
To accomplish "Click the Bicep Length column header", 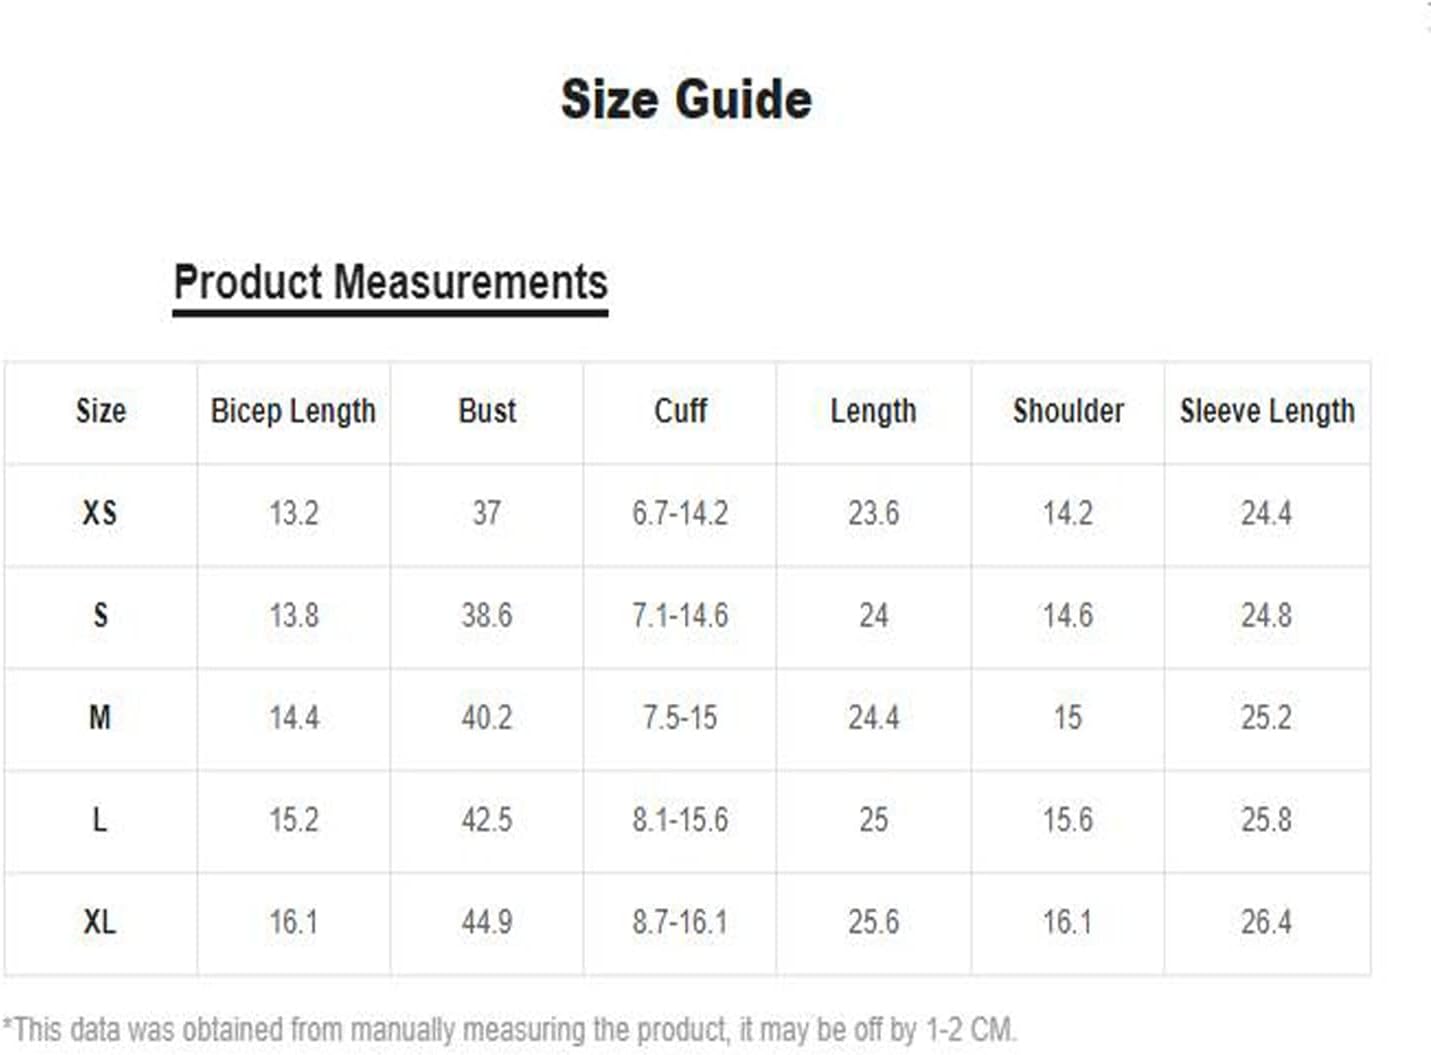I will pyautogui.click(x=293, y=411).
